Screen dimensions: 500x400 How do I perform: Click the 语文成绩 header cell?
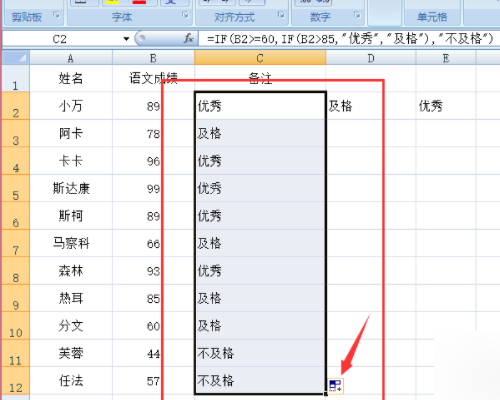(153, 78)
